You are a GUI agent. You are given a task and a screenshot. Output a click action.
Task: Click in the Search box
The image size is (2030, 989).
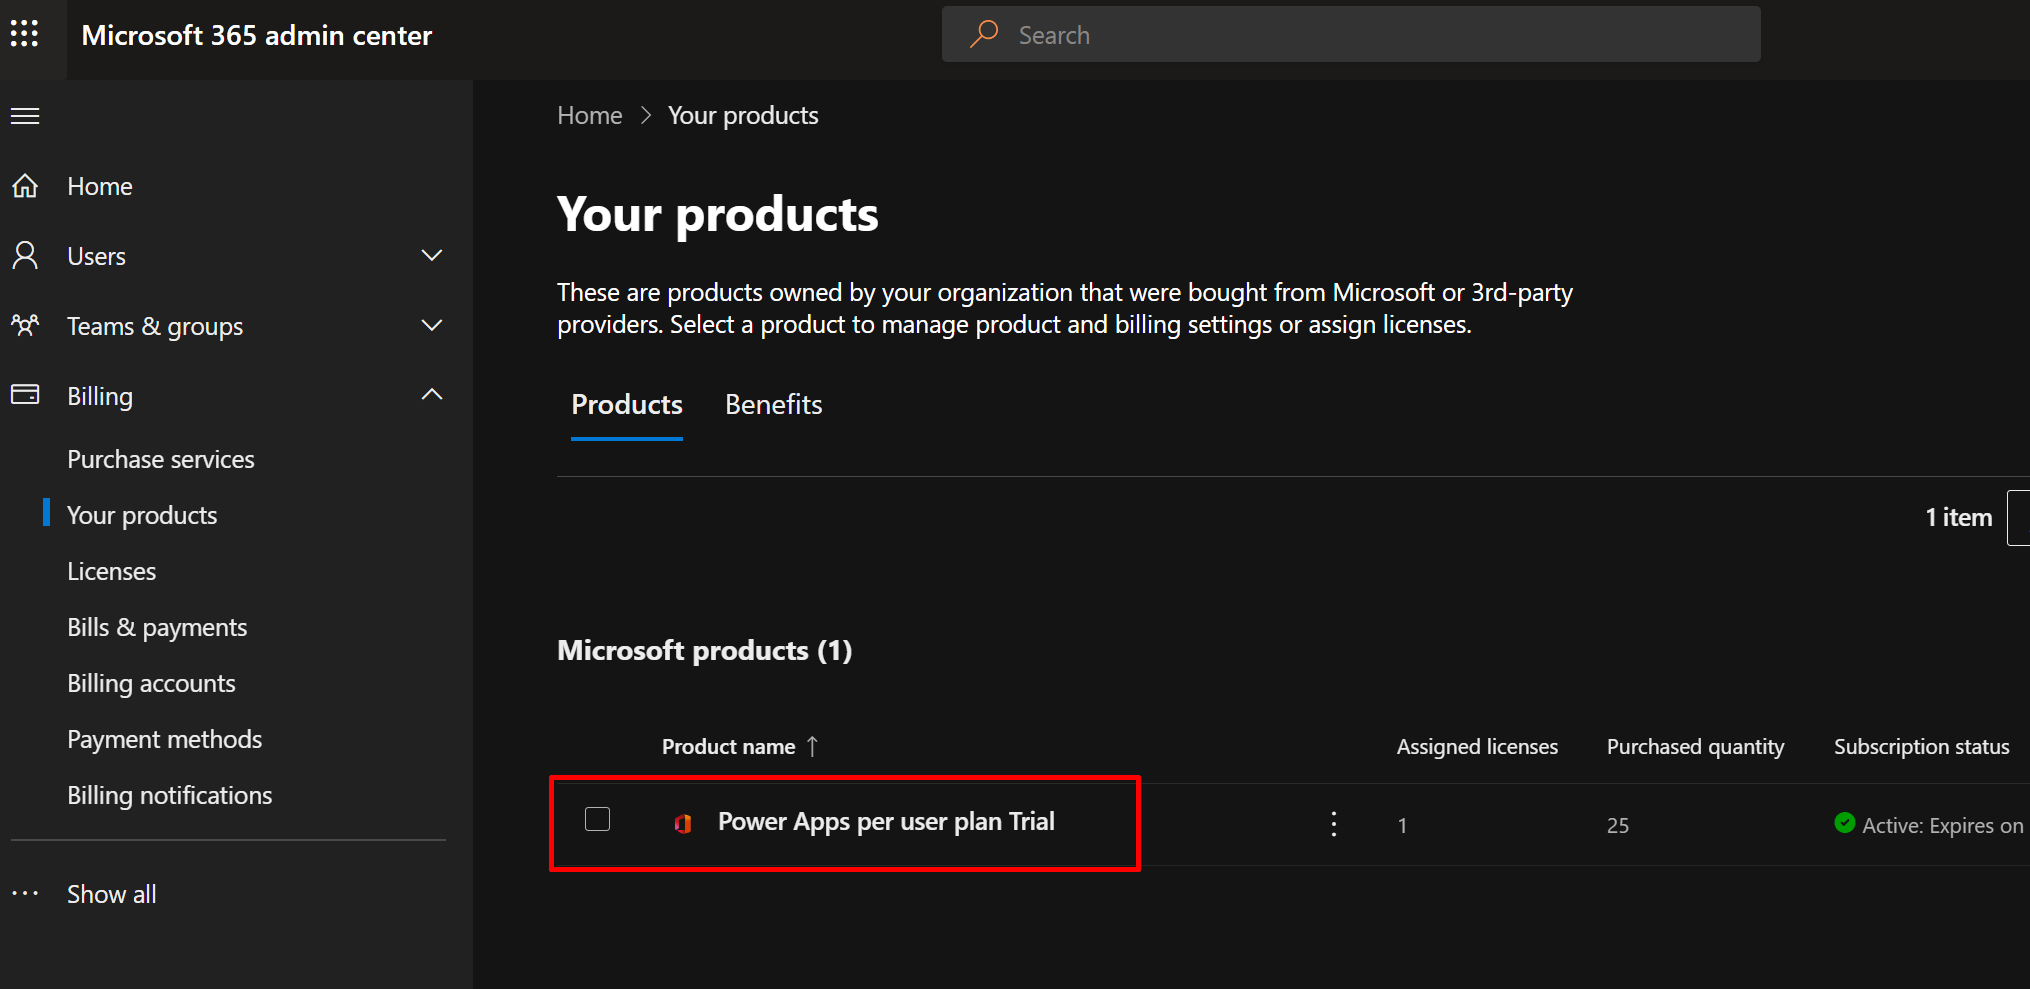pos(1350,35)
